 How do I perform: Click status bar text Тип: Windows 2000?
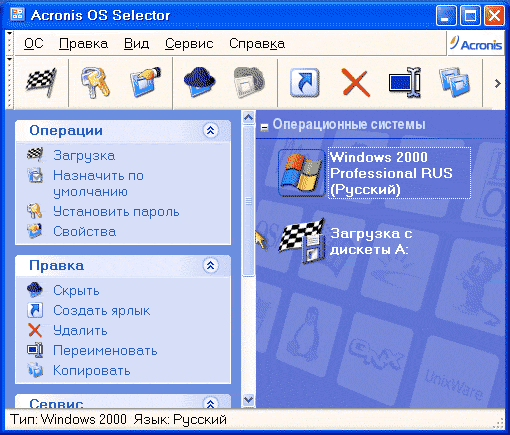pos(69,419)
